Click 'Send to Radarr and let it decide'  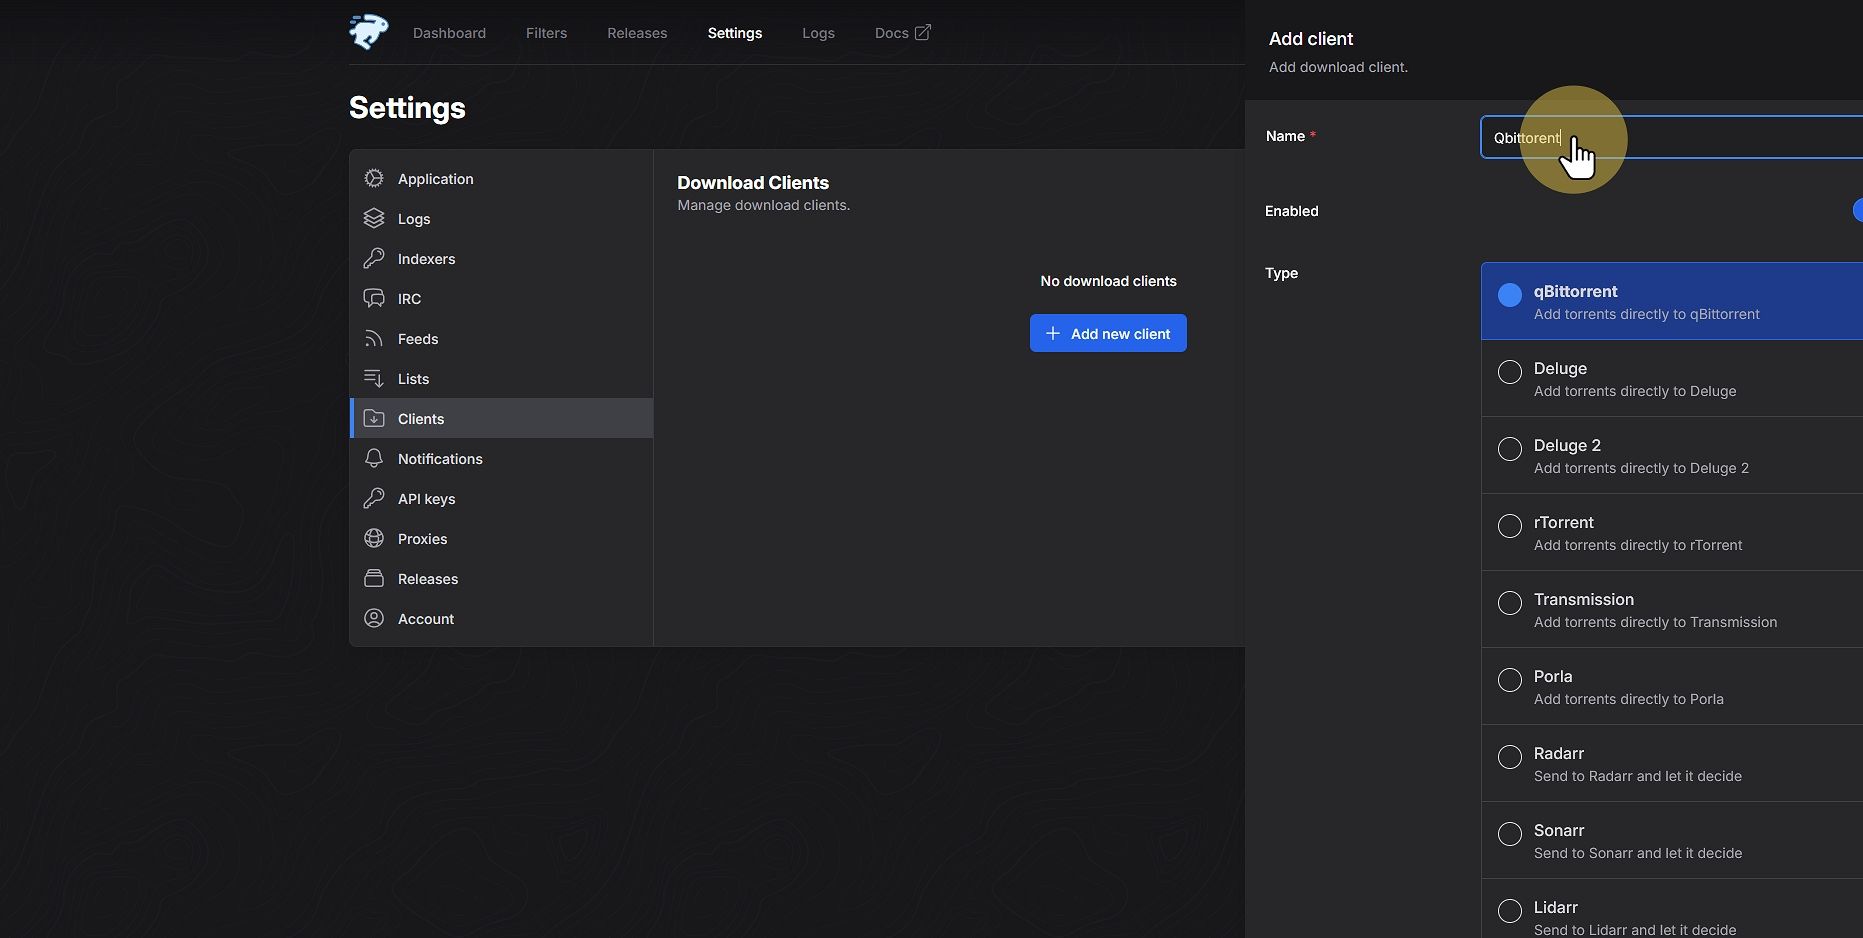(1638, 776)
